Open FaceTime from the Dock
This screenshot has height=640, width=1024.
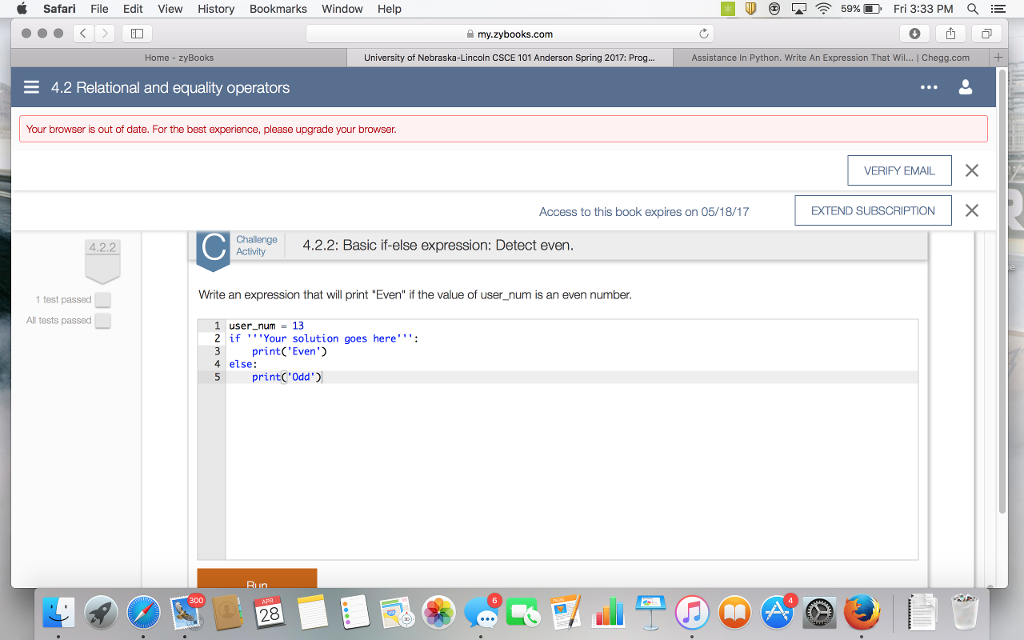tap(523, 613)
